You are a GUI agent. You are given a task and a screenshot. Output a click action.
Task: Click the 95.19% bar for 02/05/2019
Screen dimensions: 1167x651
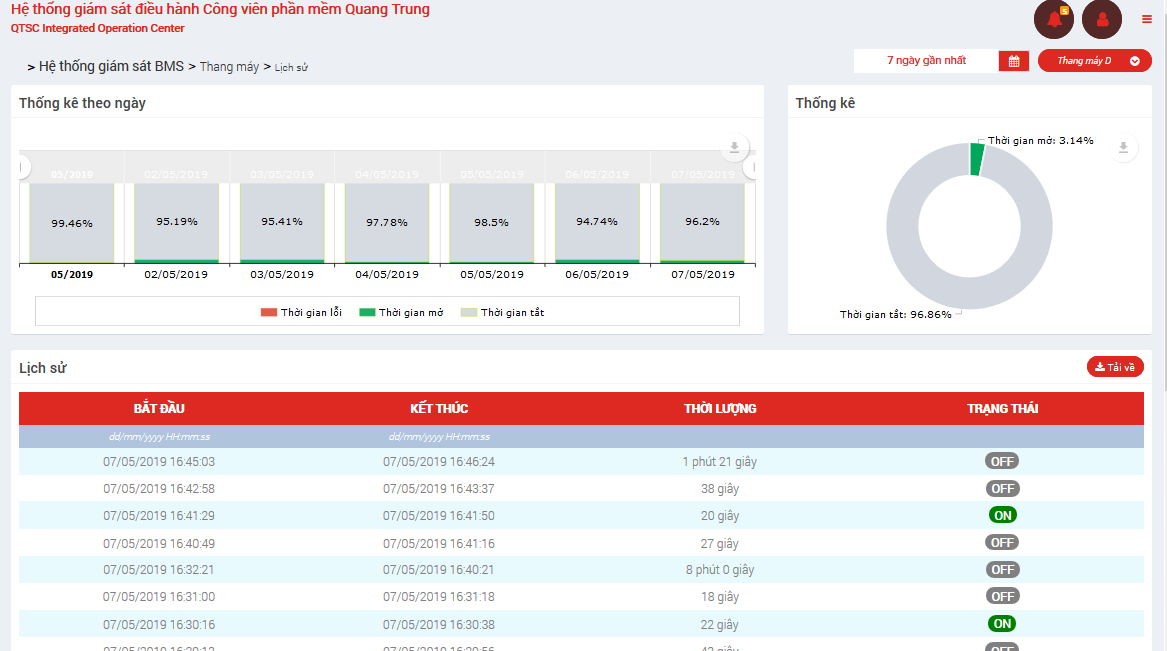coord(176,222)
